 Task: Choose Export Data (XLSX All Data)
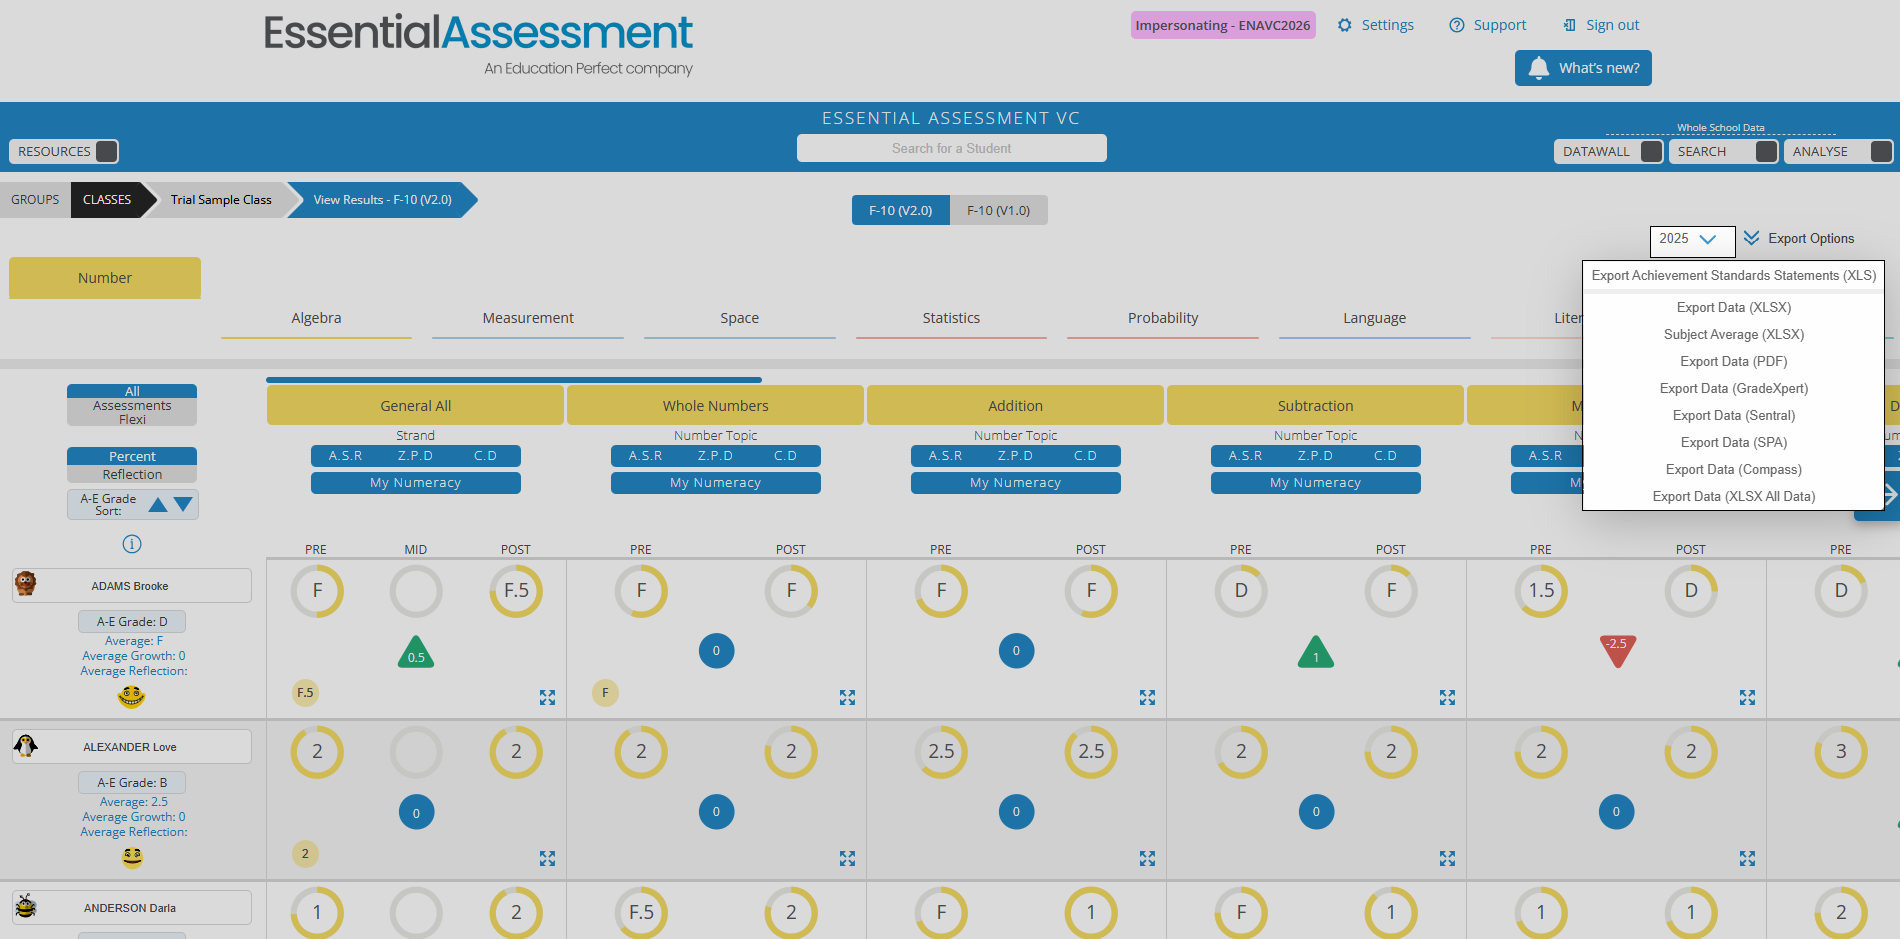[1734, 496]
